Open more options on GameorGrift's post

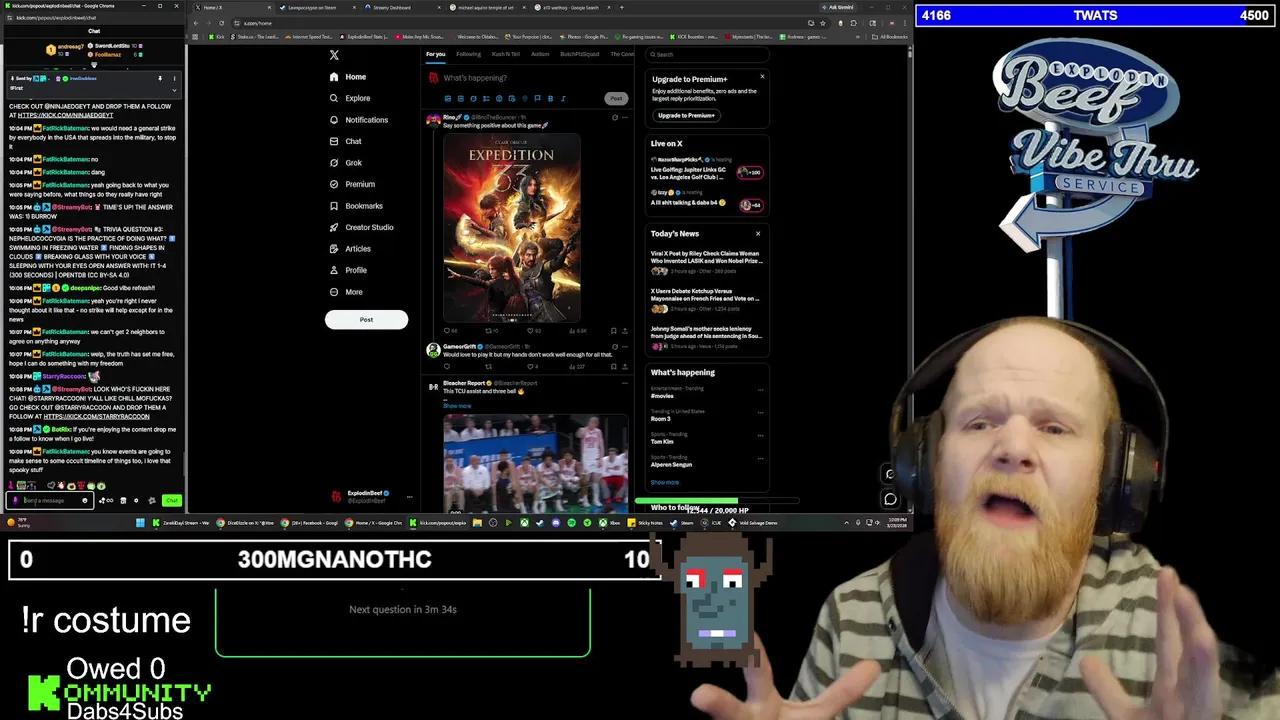[x=625, y=346]
